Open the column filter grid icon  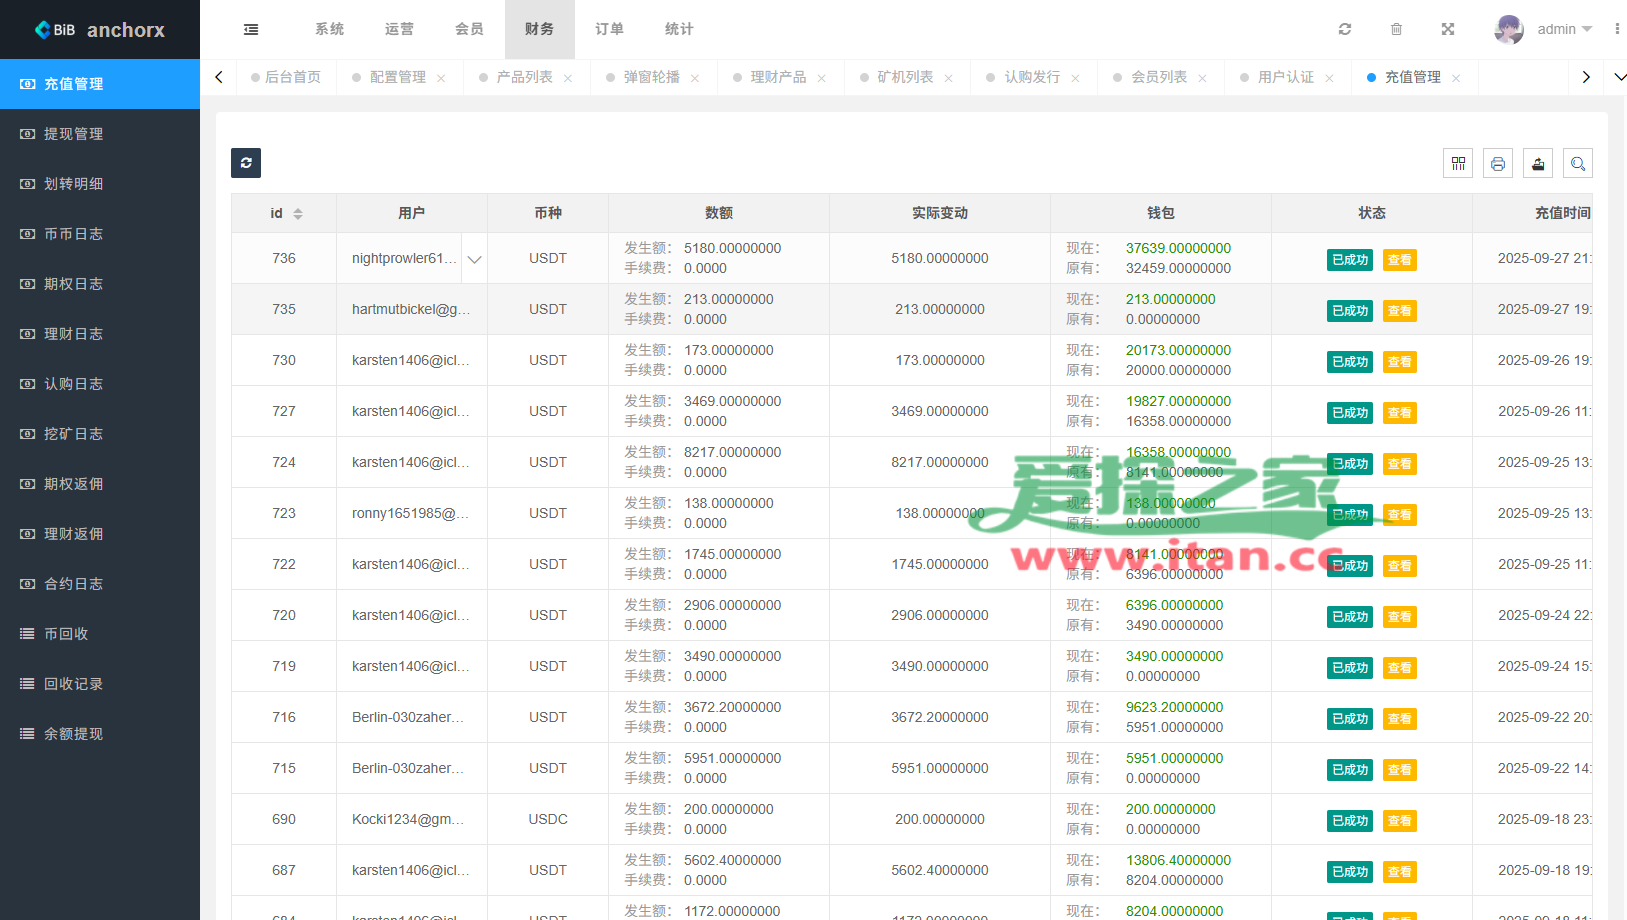pyautogui.click(x=1458, y=163)
